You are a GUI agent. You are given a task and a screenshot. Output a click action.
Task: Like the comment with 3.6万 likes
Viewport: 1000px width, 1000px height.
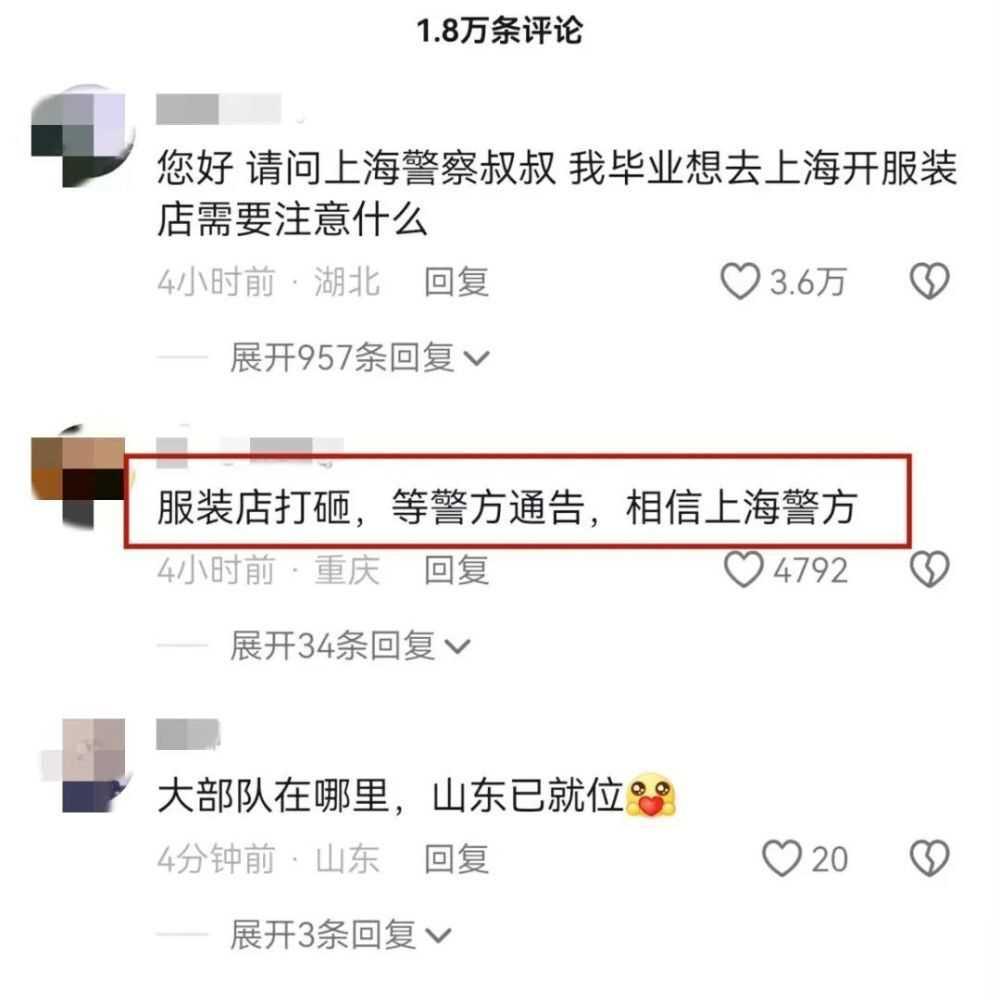pos(740,281)
